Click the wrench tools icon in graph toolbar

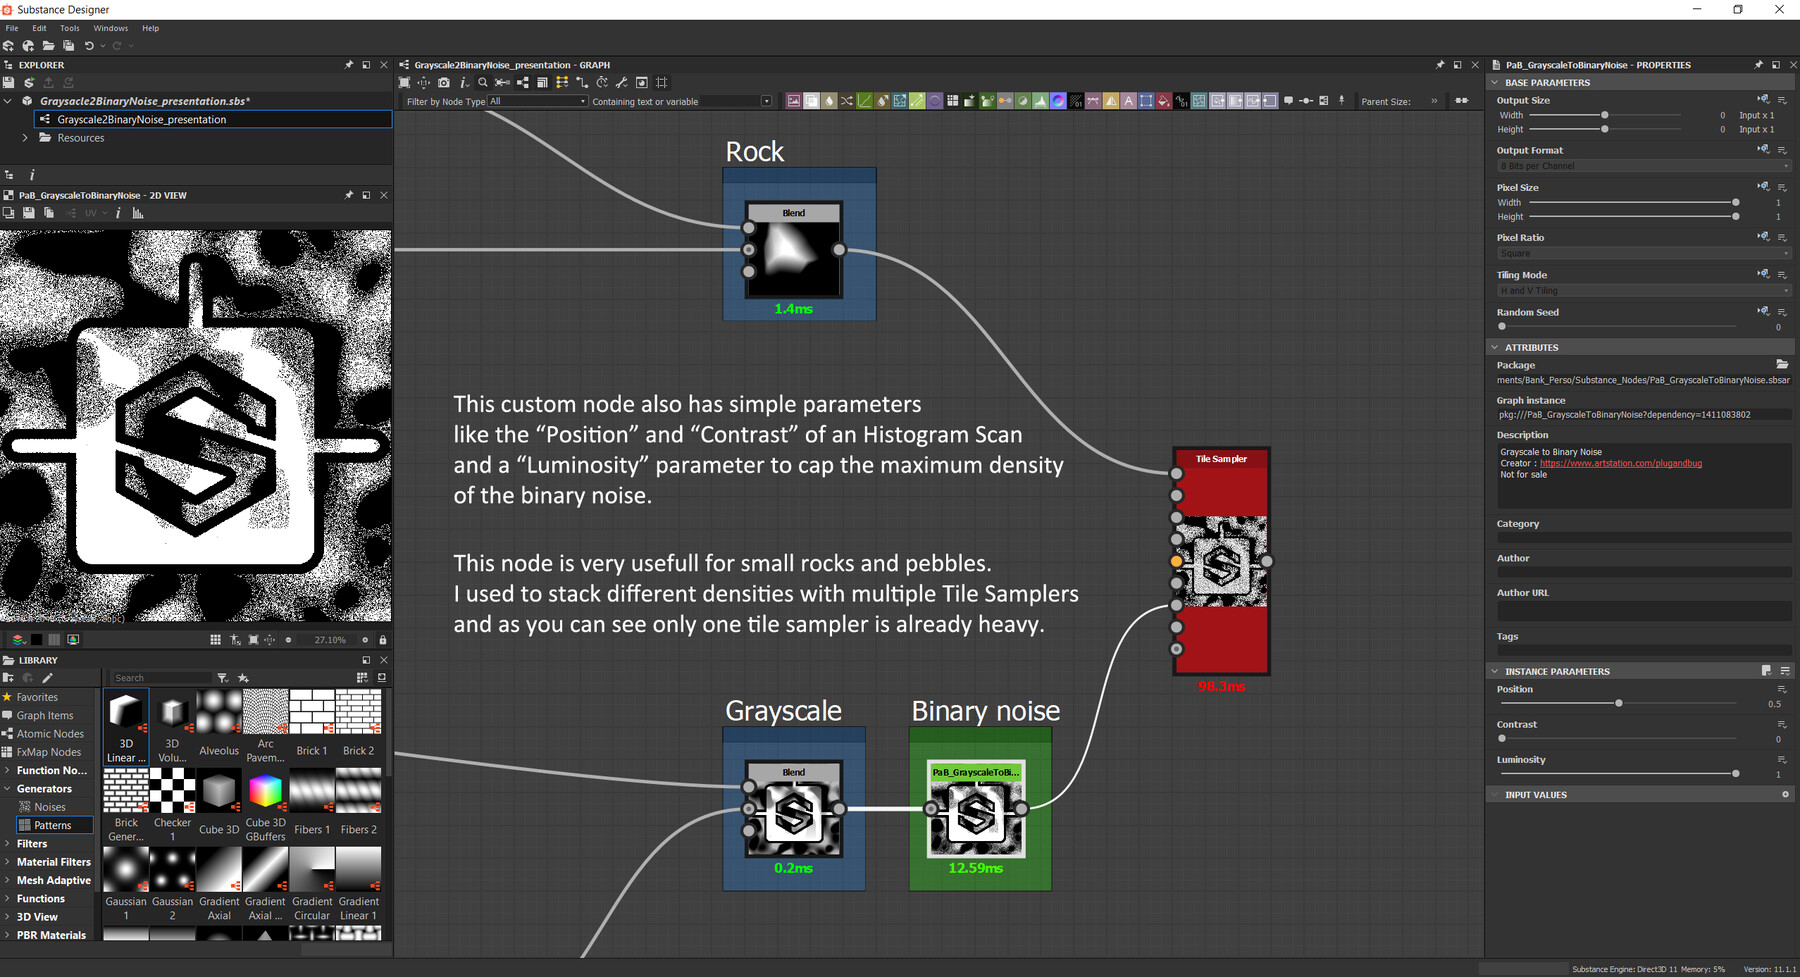[622, 83]
